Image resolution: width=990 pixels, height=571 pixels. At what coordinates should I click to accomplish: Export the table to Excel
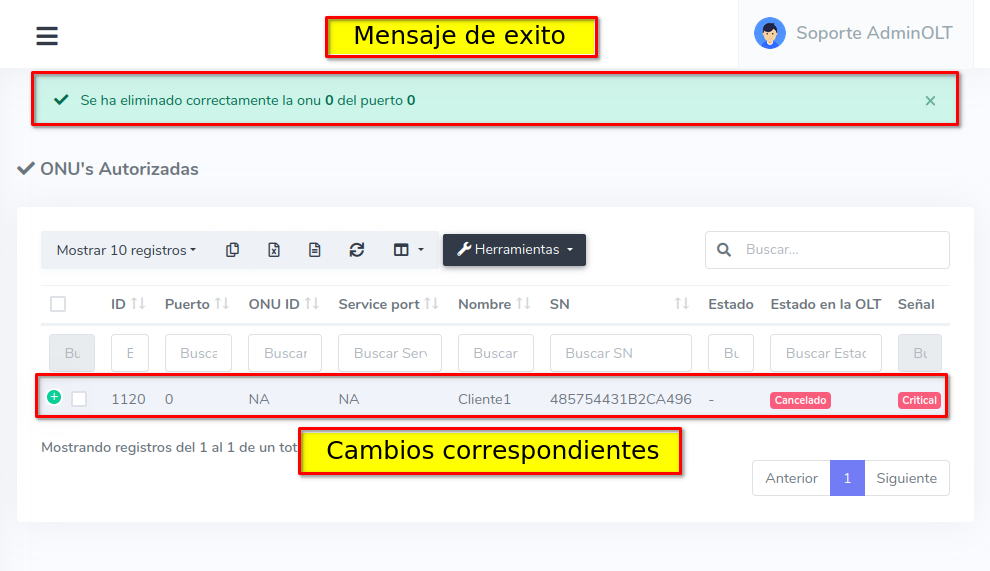tap(274, 250)
